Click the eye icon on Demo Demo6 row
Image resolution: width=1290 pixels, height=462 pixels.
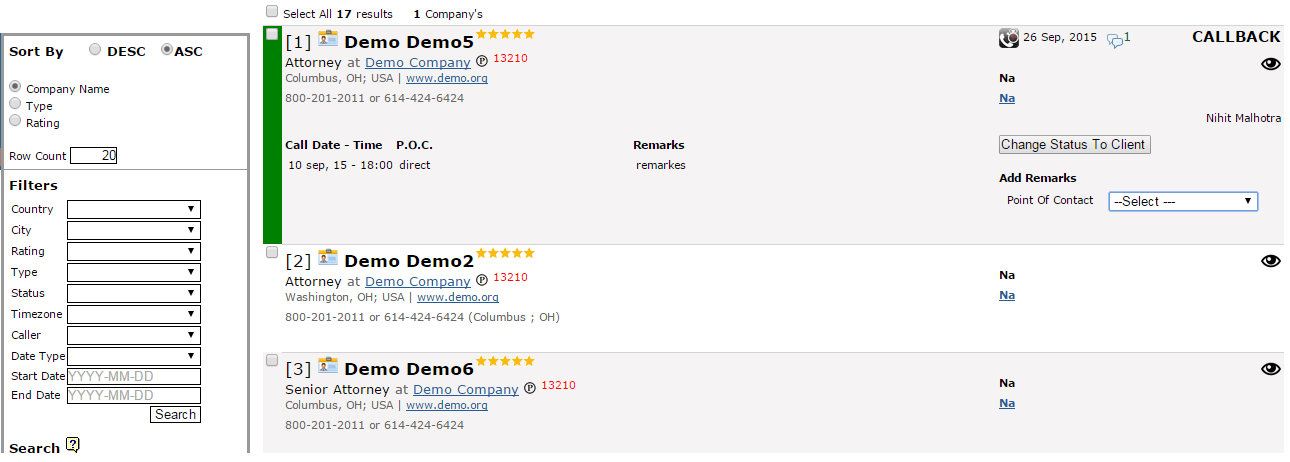[x=1270, y=368]
